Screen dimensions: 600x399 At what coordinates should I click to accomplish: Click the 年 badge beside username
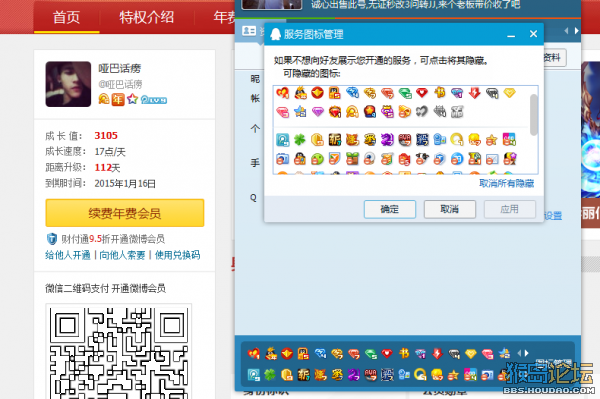pyautogui.click(x=118, y=99)
